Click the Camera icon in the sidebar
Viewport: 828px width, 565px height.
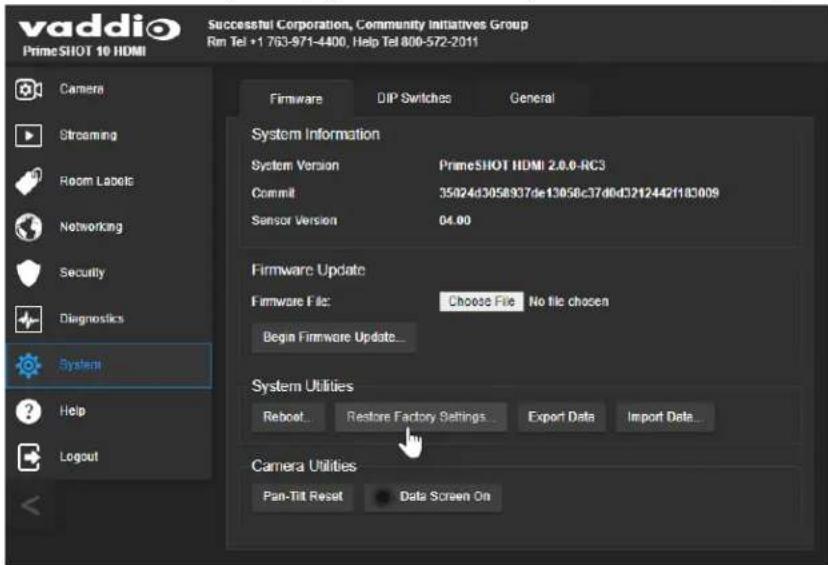coord(29,89)
